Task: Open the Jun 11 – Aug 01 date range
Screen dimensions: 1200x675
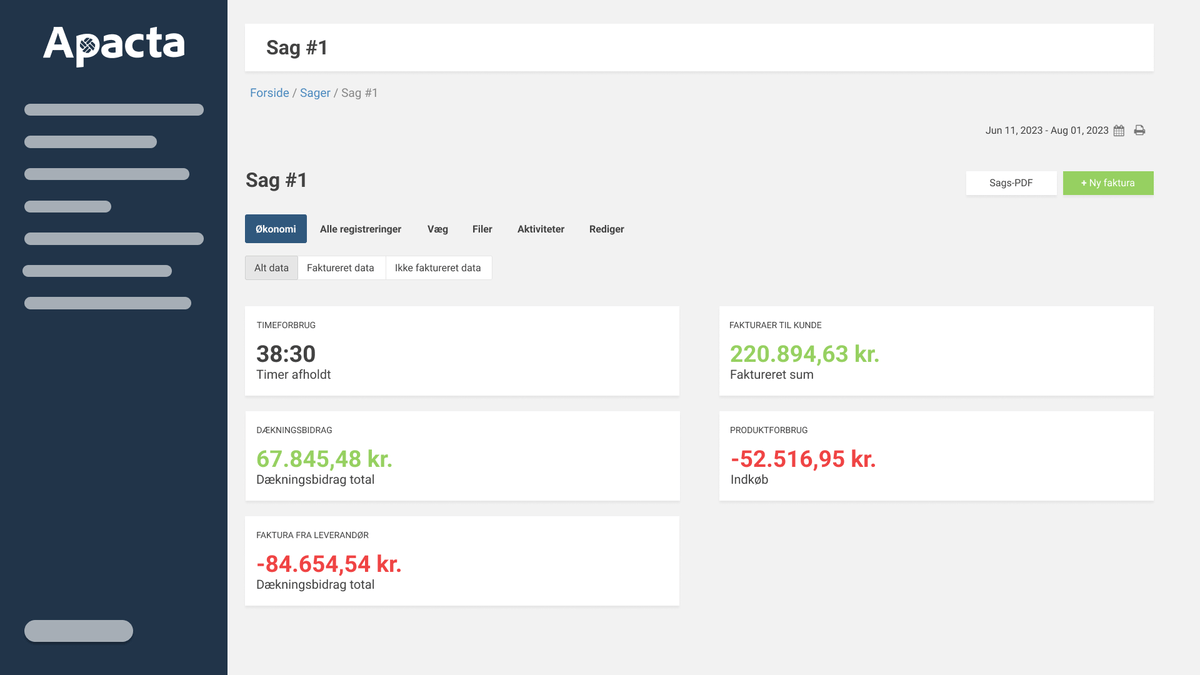Action: (1046, 131)
